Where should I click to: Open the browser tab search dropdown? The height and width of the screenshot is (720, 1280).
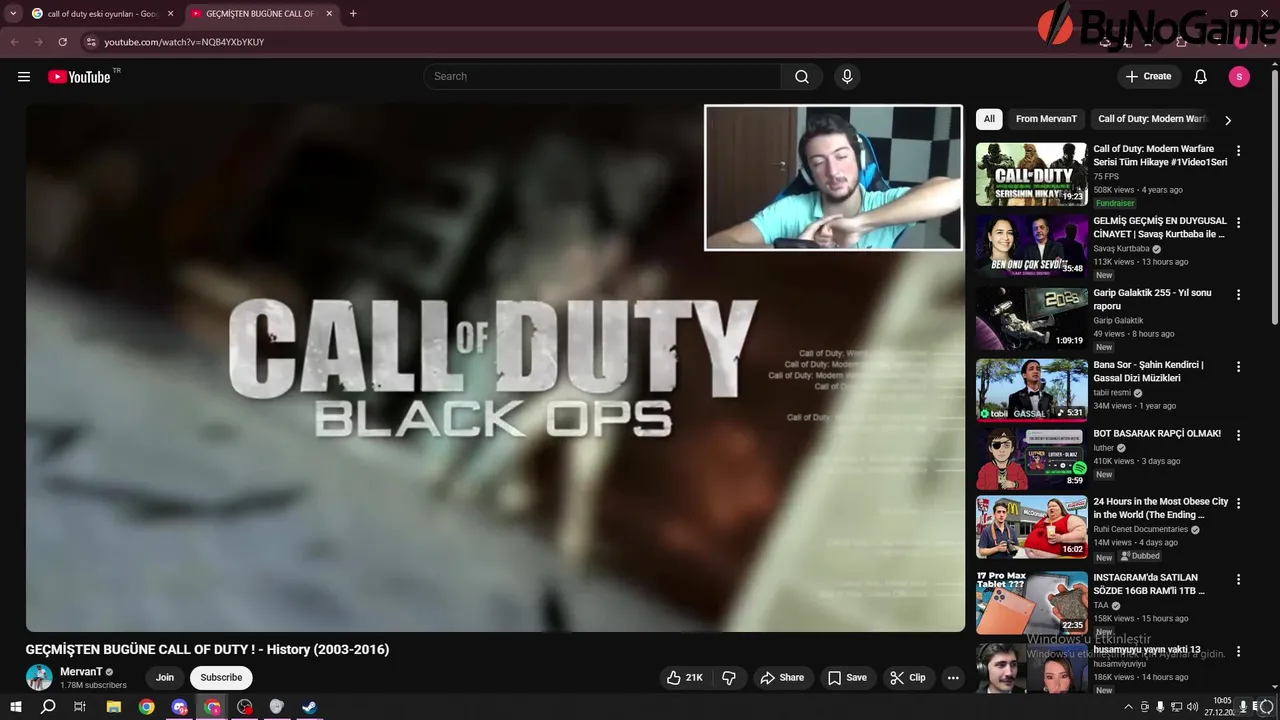(13, 14)
